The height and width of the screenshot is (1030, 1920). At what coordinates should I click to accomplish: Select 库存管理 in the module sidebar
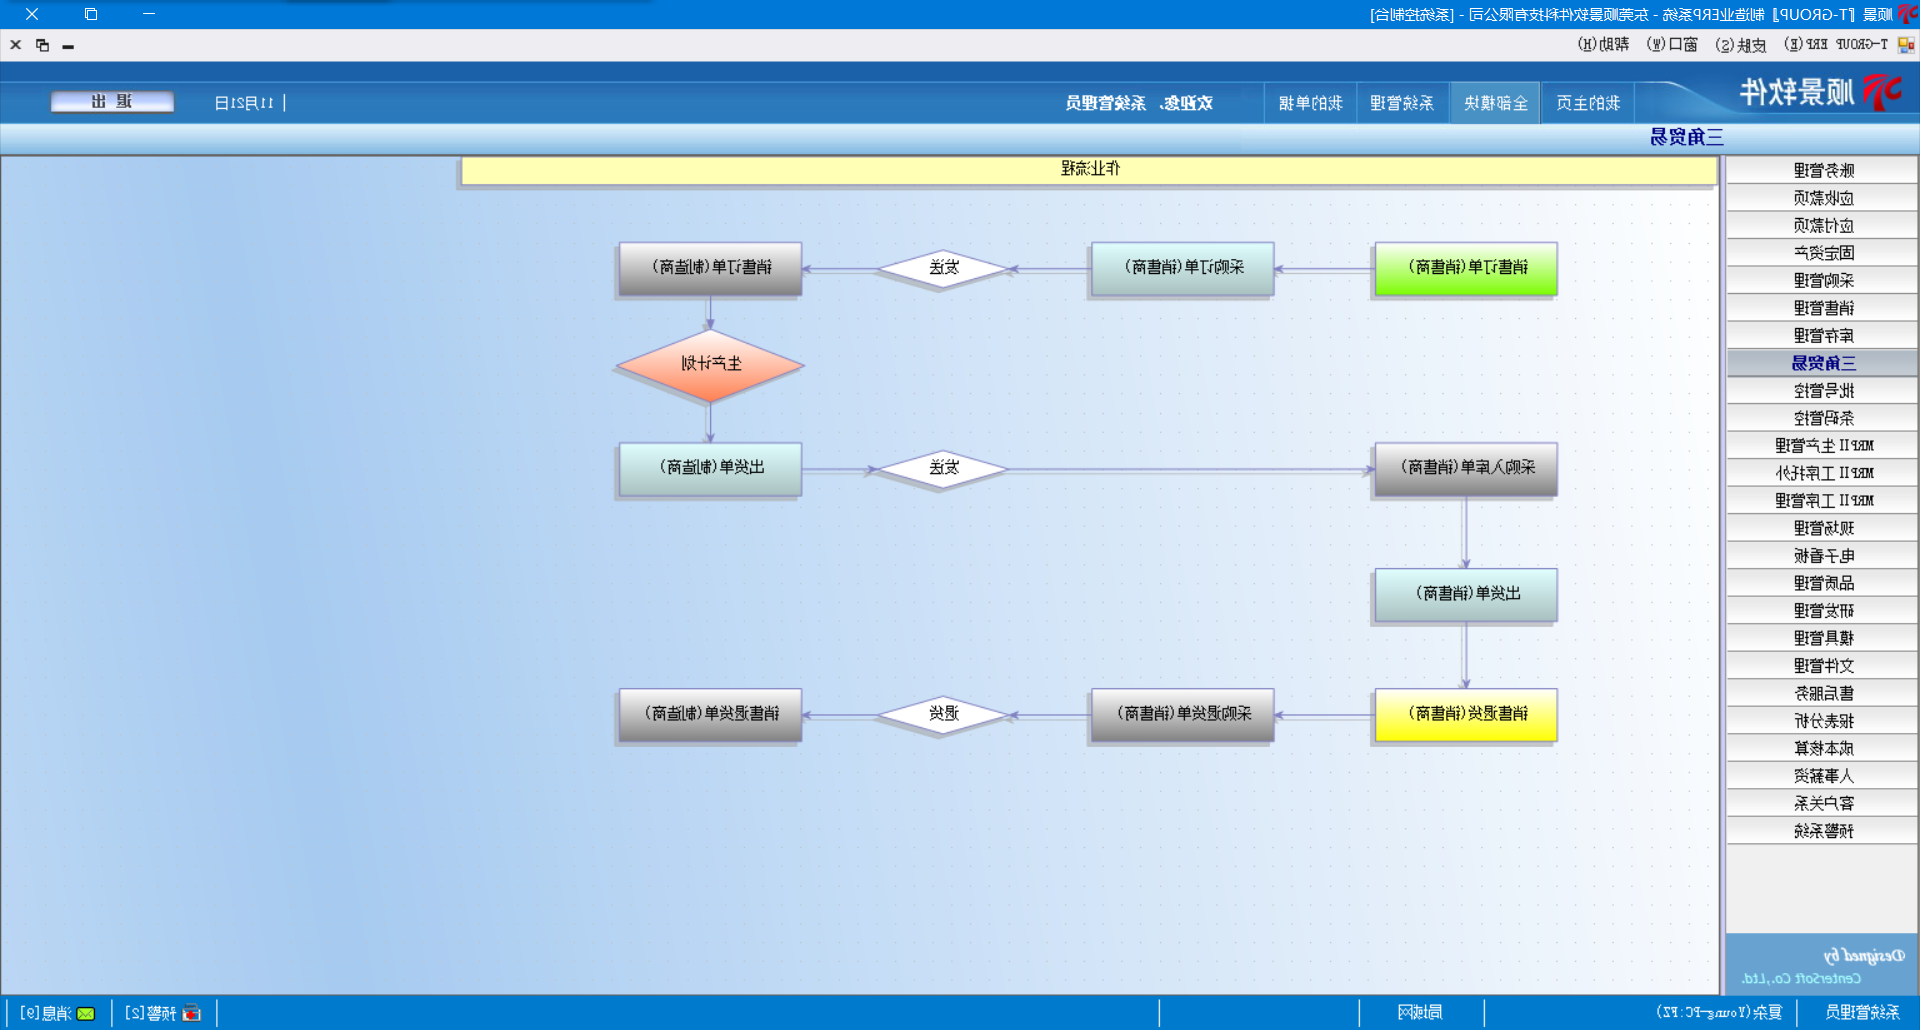(1822, 336)
